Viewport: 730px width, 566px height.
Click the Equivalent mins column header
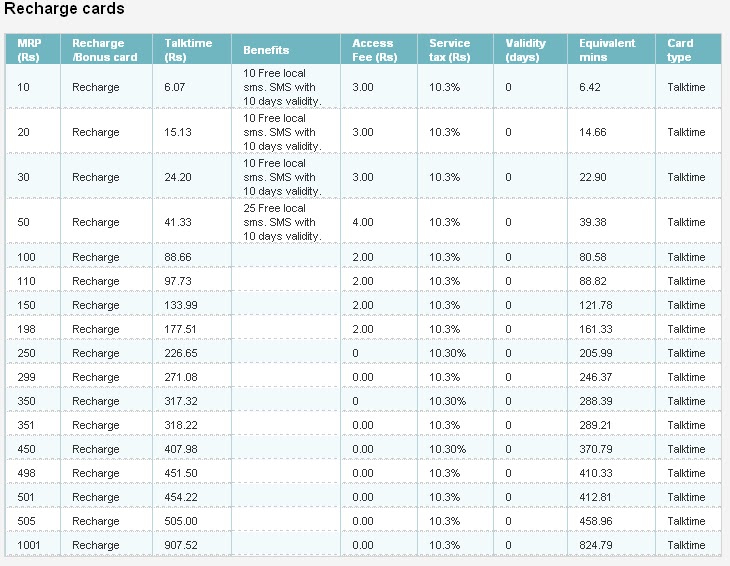tap(607, 50)
